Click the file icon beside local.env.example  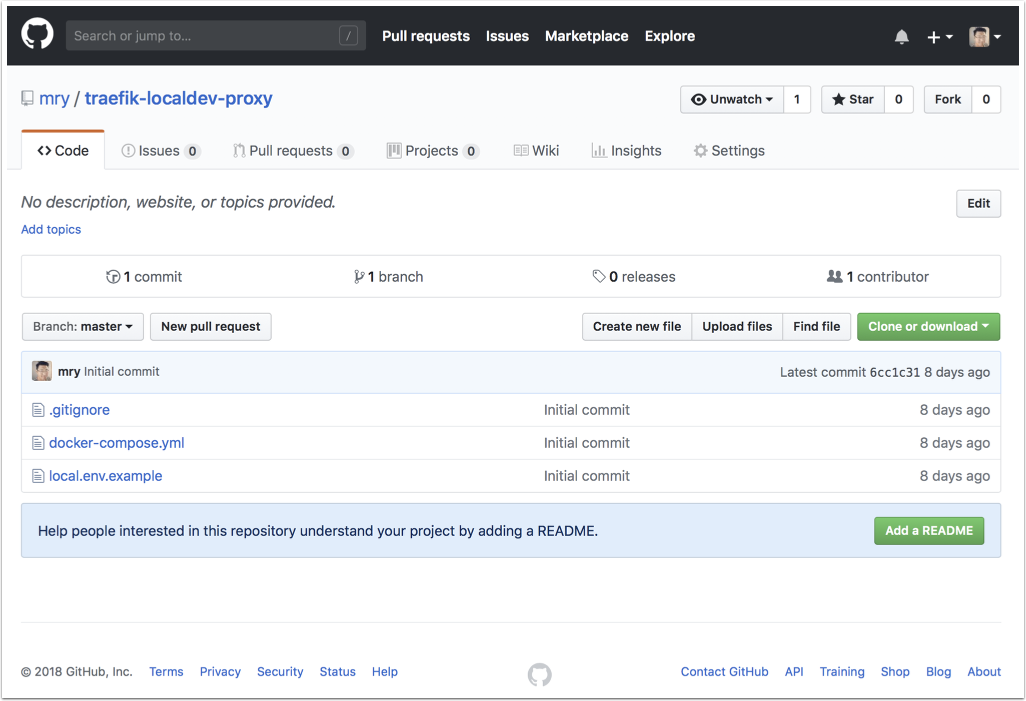pos(39,476)
